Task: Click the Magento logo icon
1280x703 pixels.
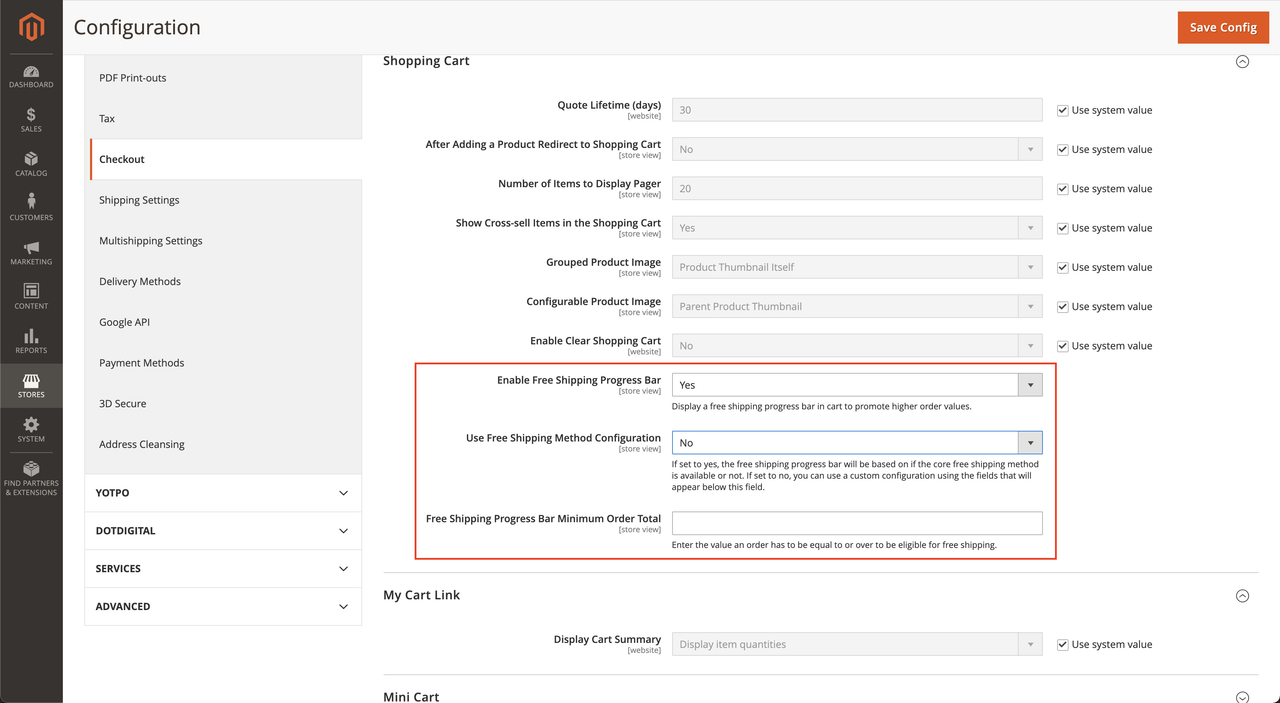Action: [31, 27]
